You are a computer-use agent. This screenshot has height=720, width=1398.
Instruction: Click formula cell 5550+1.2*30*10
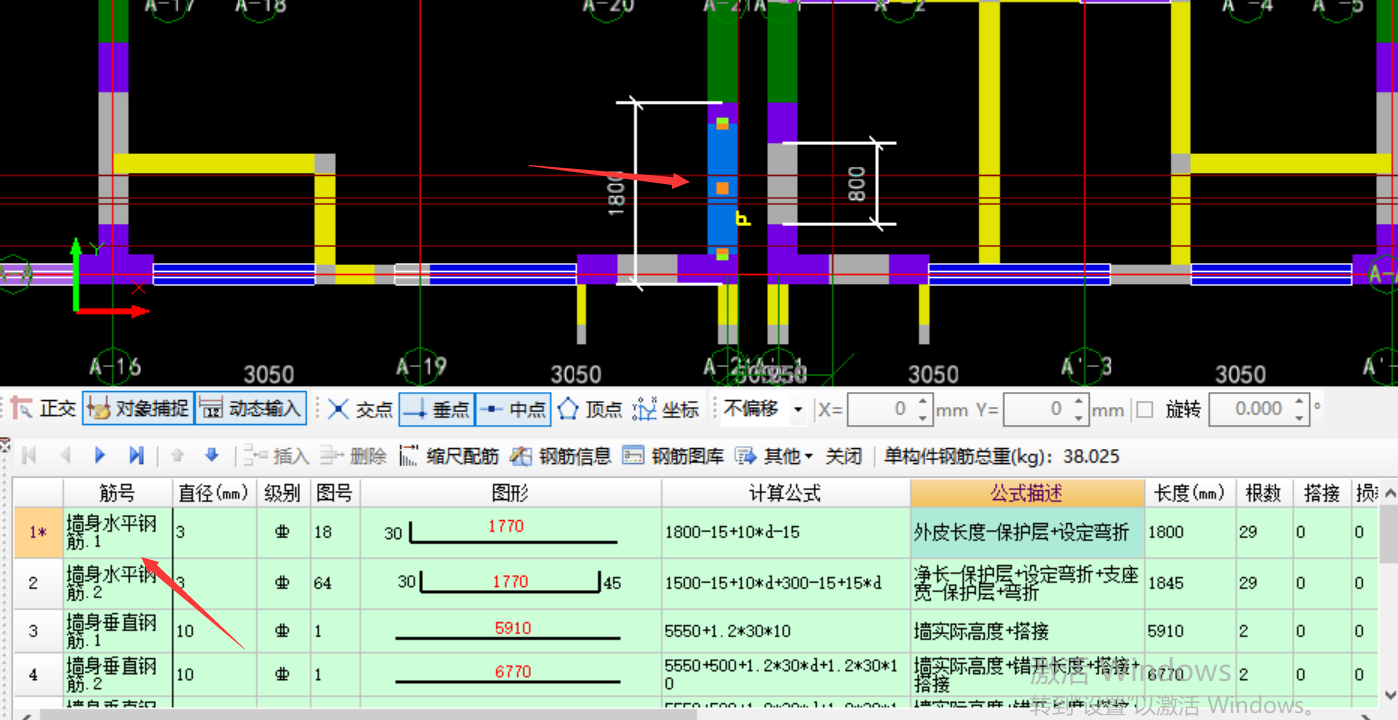click(x=786, y=631)
